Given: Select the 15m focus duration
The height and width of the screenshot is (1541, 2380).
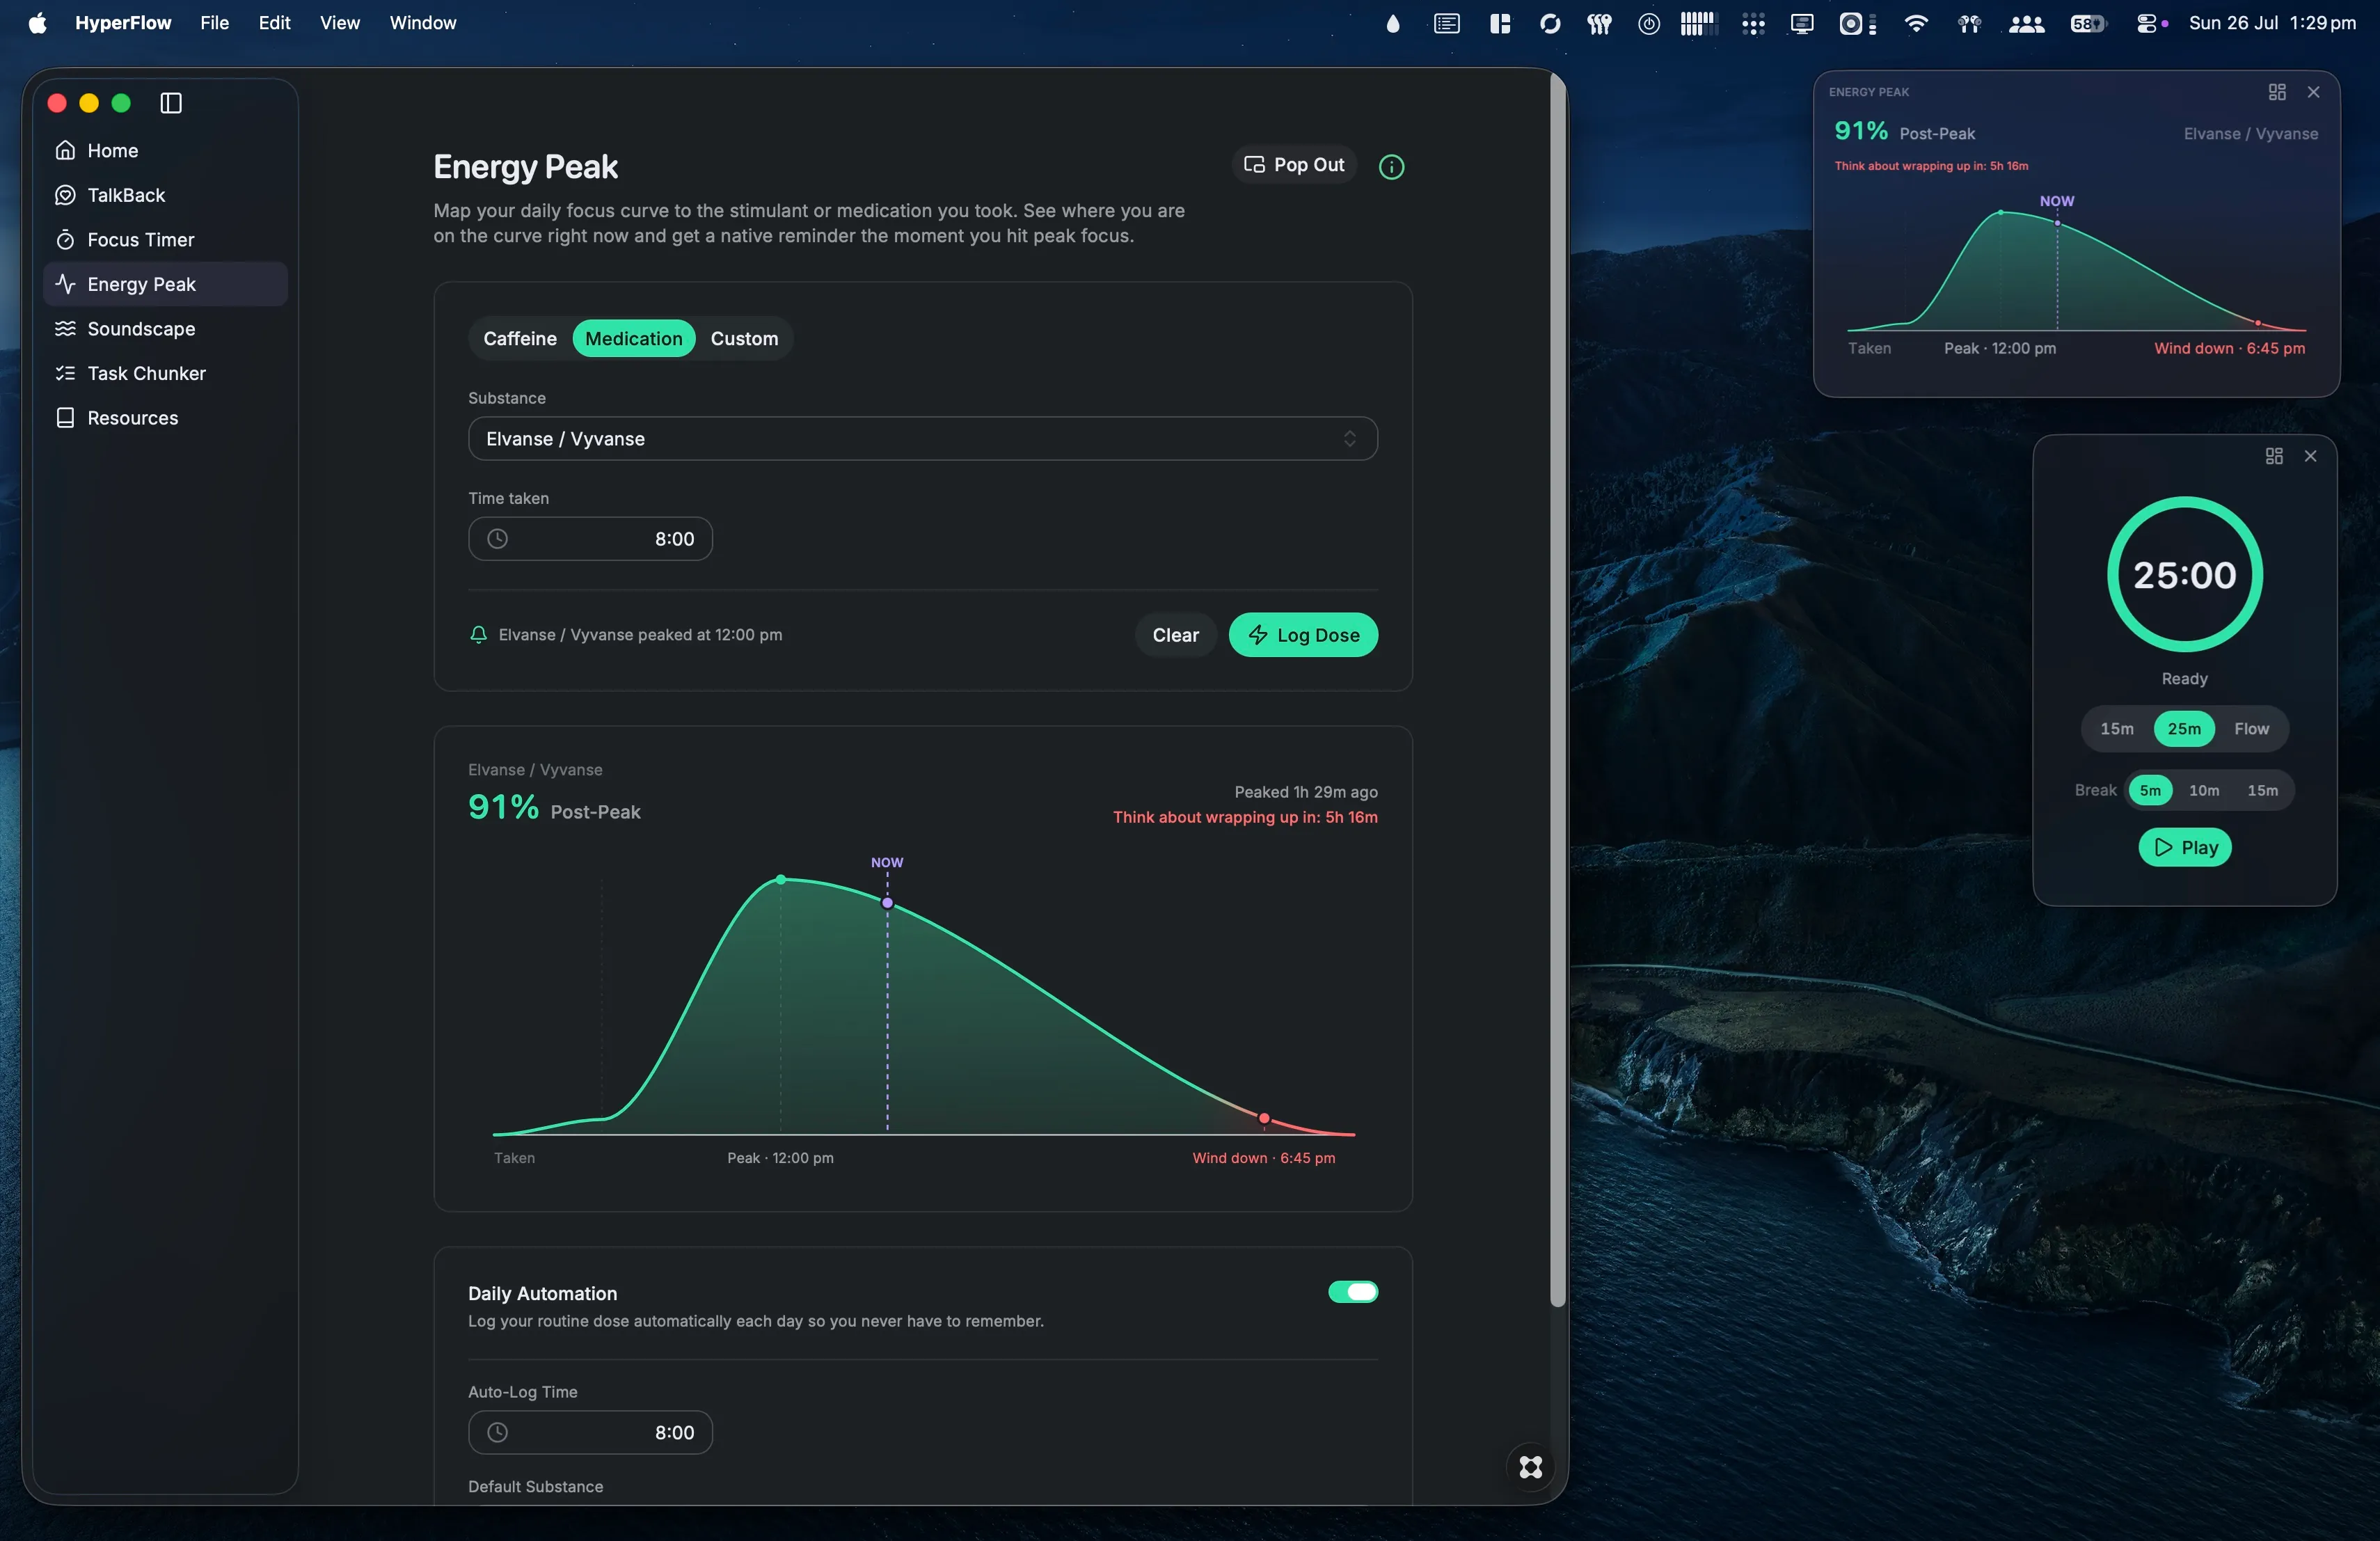Looking at the screenshot, I should (2117, 729).
